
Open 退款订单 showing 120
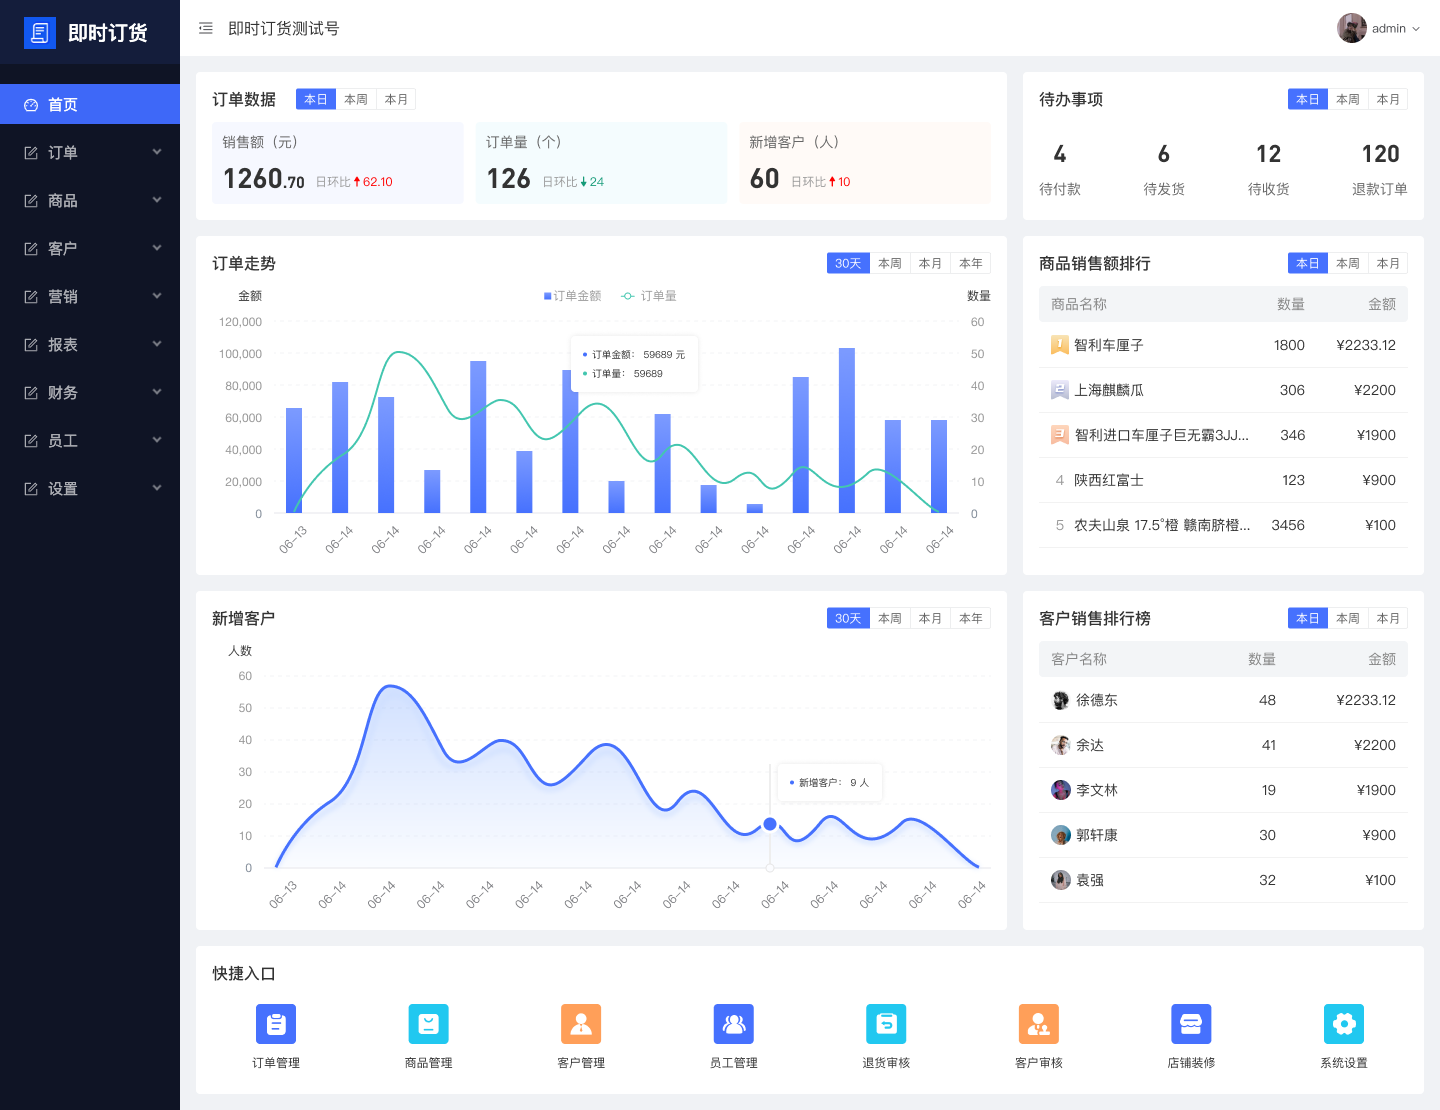pyautogui.click(x=1380, y=155)
